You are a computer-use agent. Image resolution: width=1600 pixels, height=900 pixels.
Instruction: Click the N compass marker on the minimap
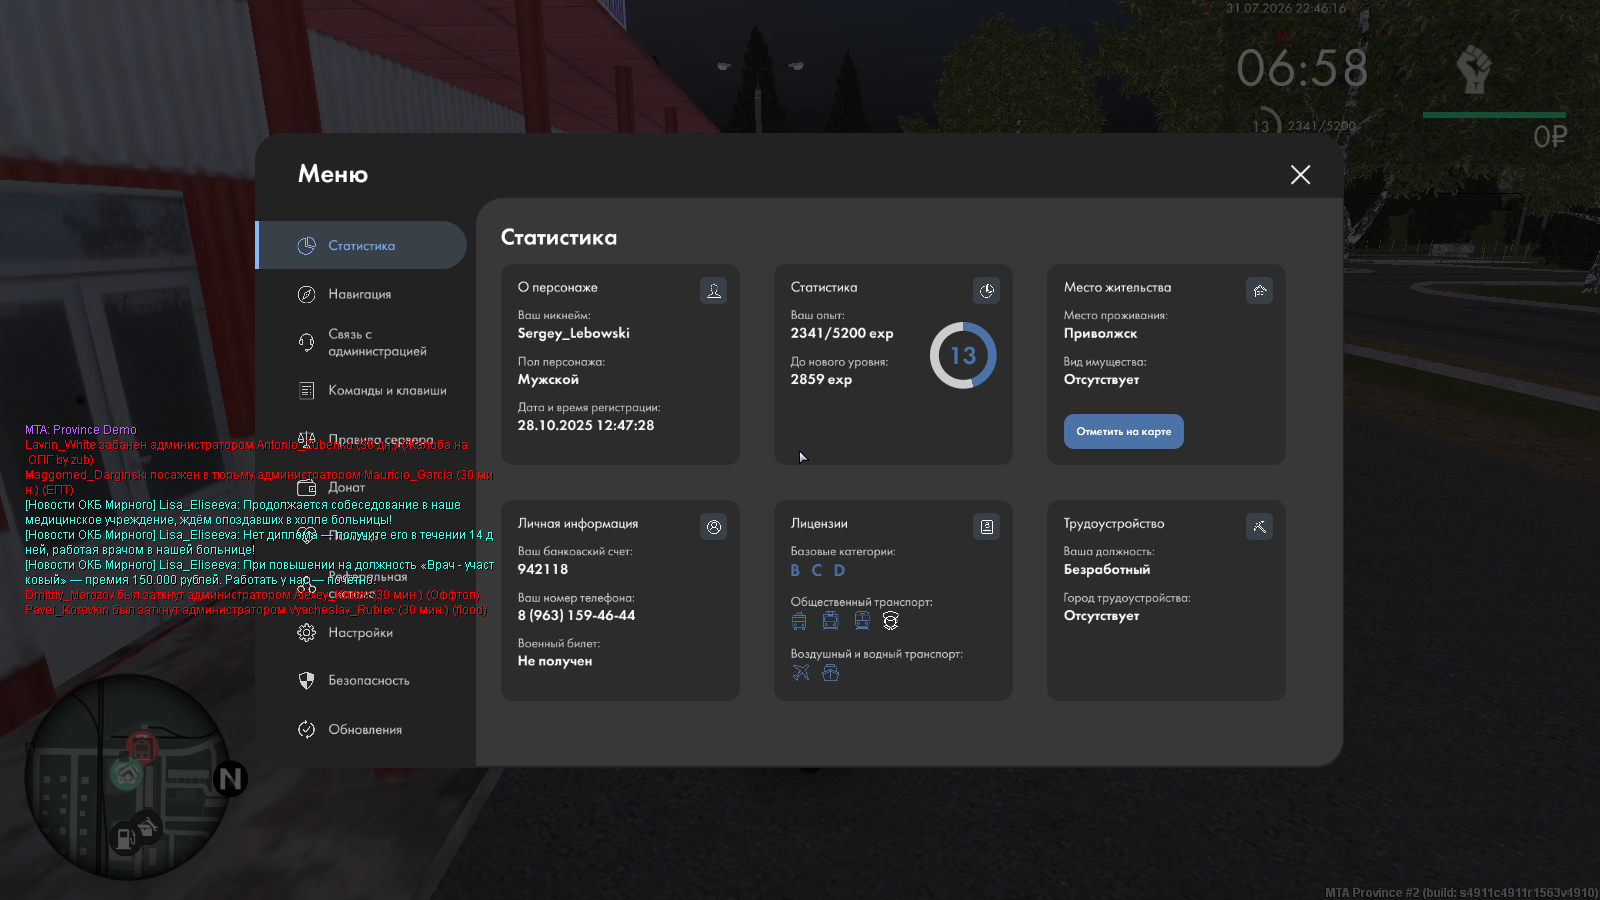(230, 779)
